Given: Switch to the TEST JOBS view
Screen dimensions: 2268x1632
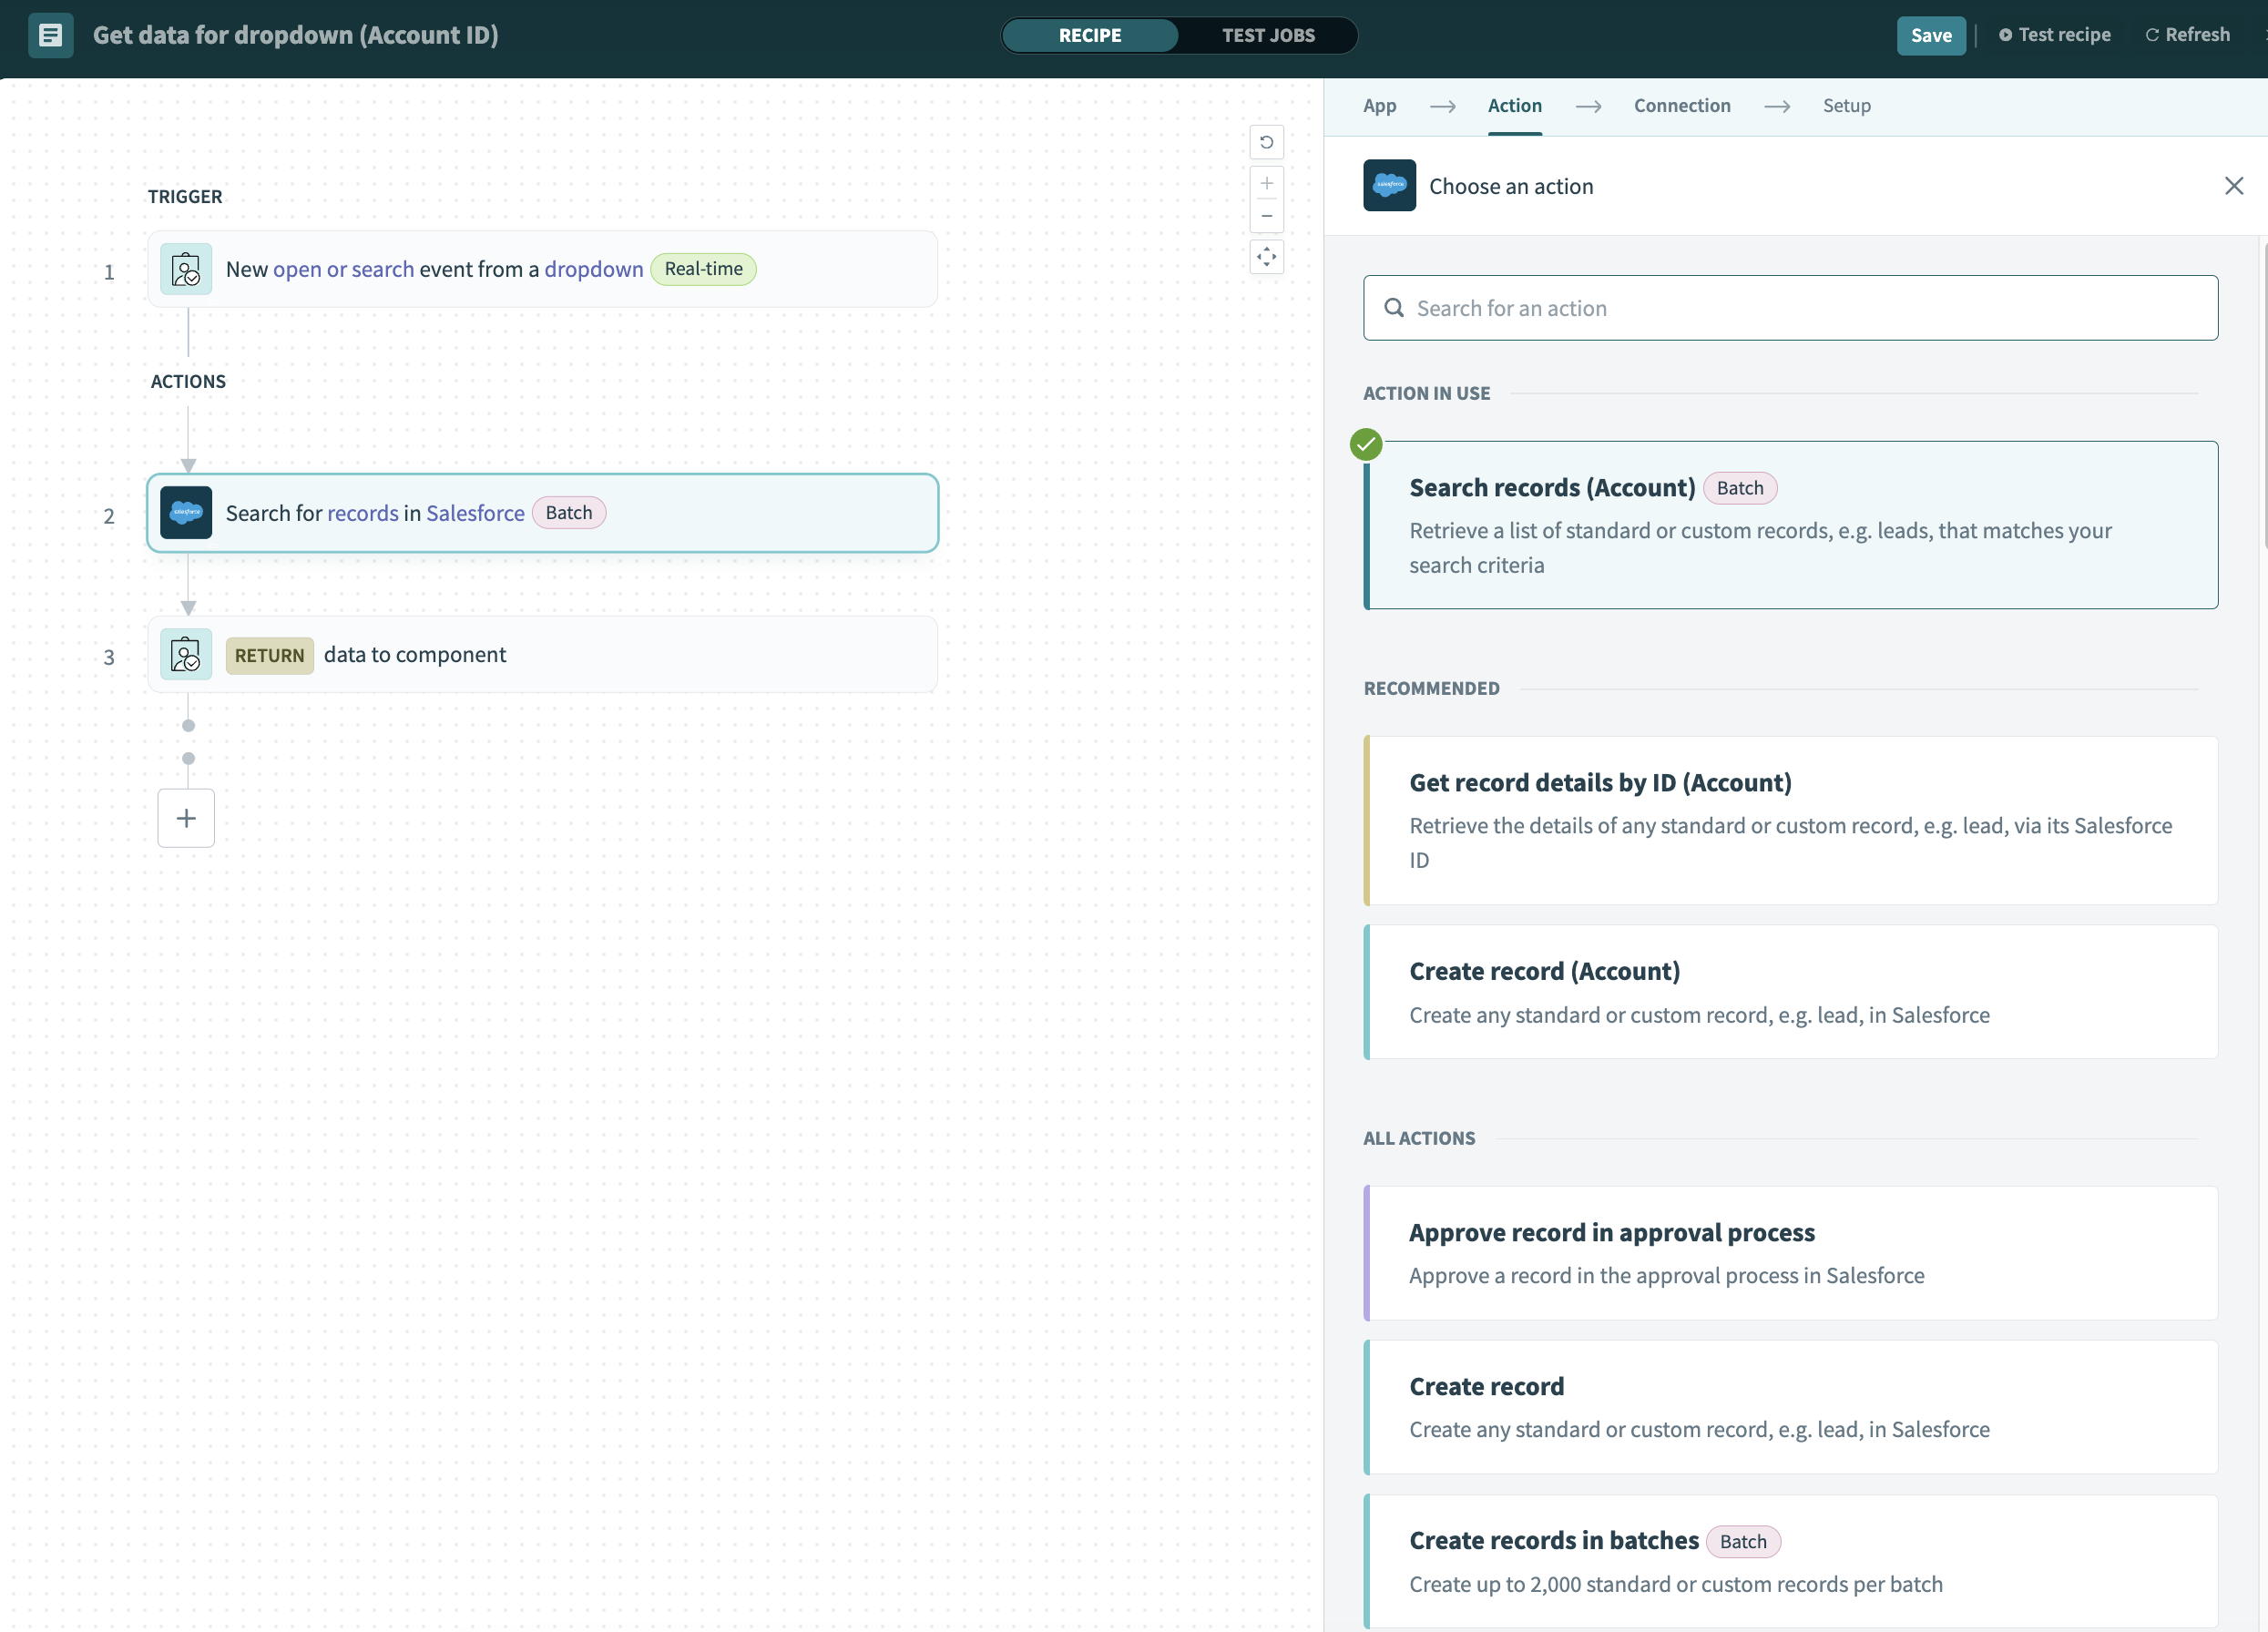Looking at the screenshot, I should (1267, 36).
